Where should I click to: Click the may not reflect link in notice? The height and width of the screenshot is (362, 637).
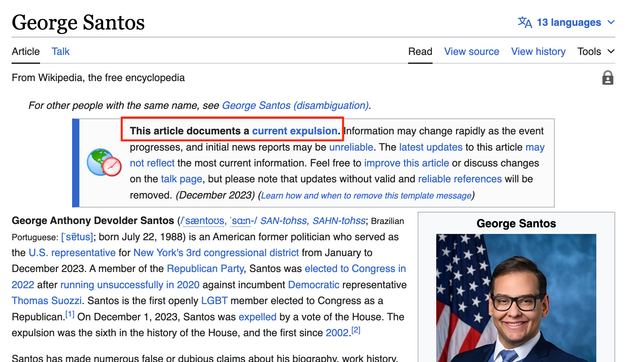coord(337,155)
